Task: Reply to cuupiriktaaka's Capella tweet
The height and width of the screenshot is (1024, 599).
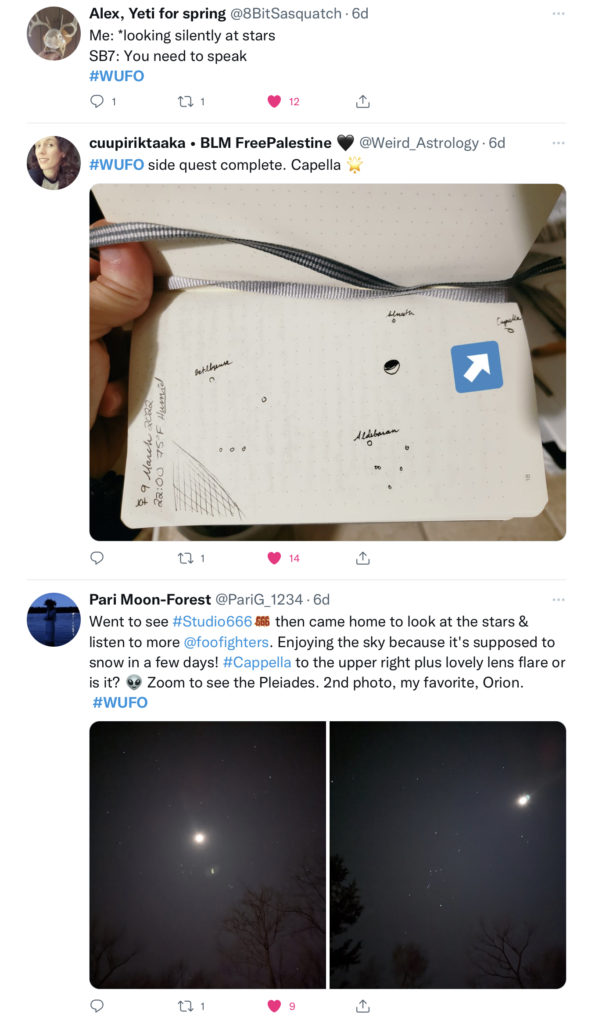Action: (97, 558)
